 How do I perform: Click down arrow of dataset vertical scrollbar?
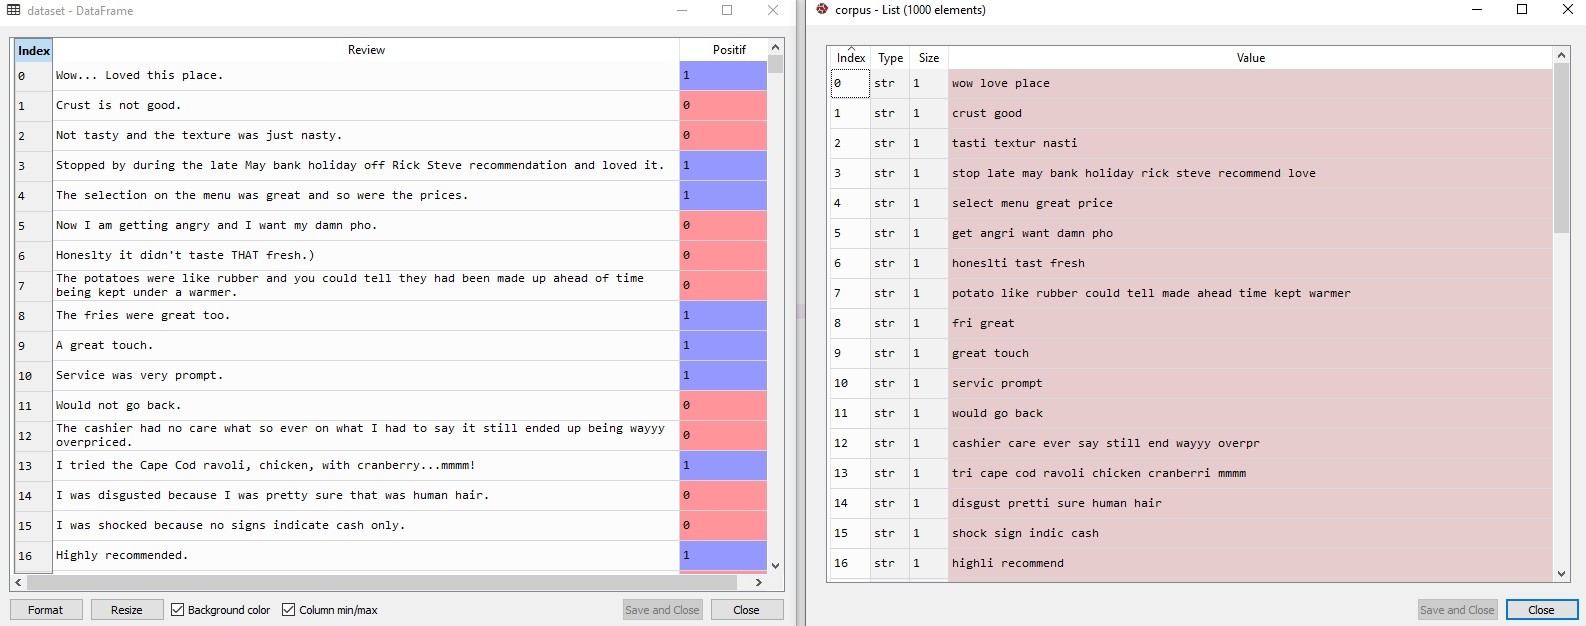(x=775, y=566)
